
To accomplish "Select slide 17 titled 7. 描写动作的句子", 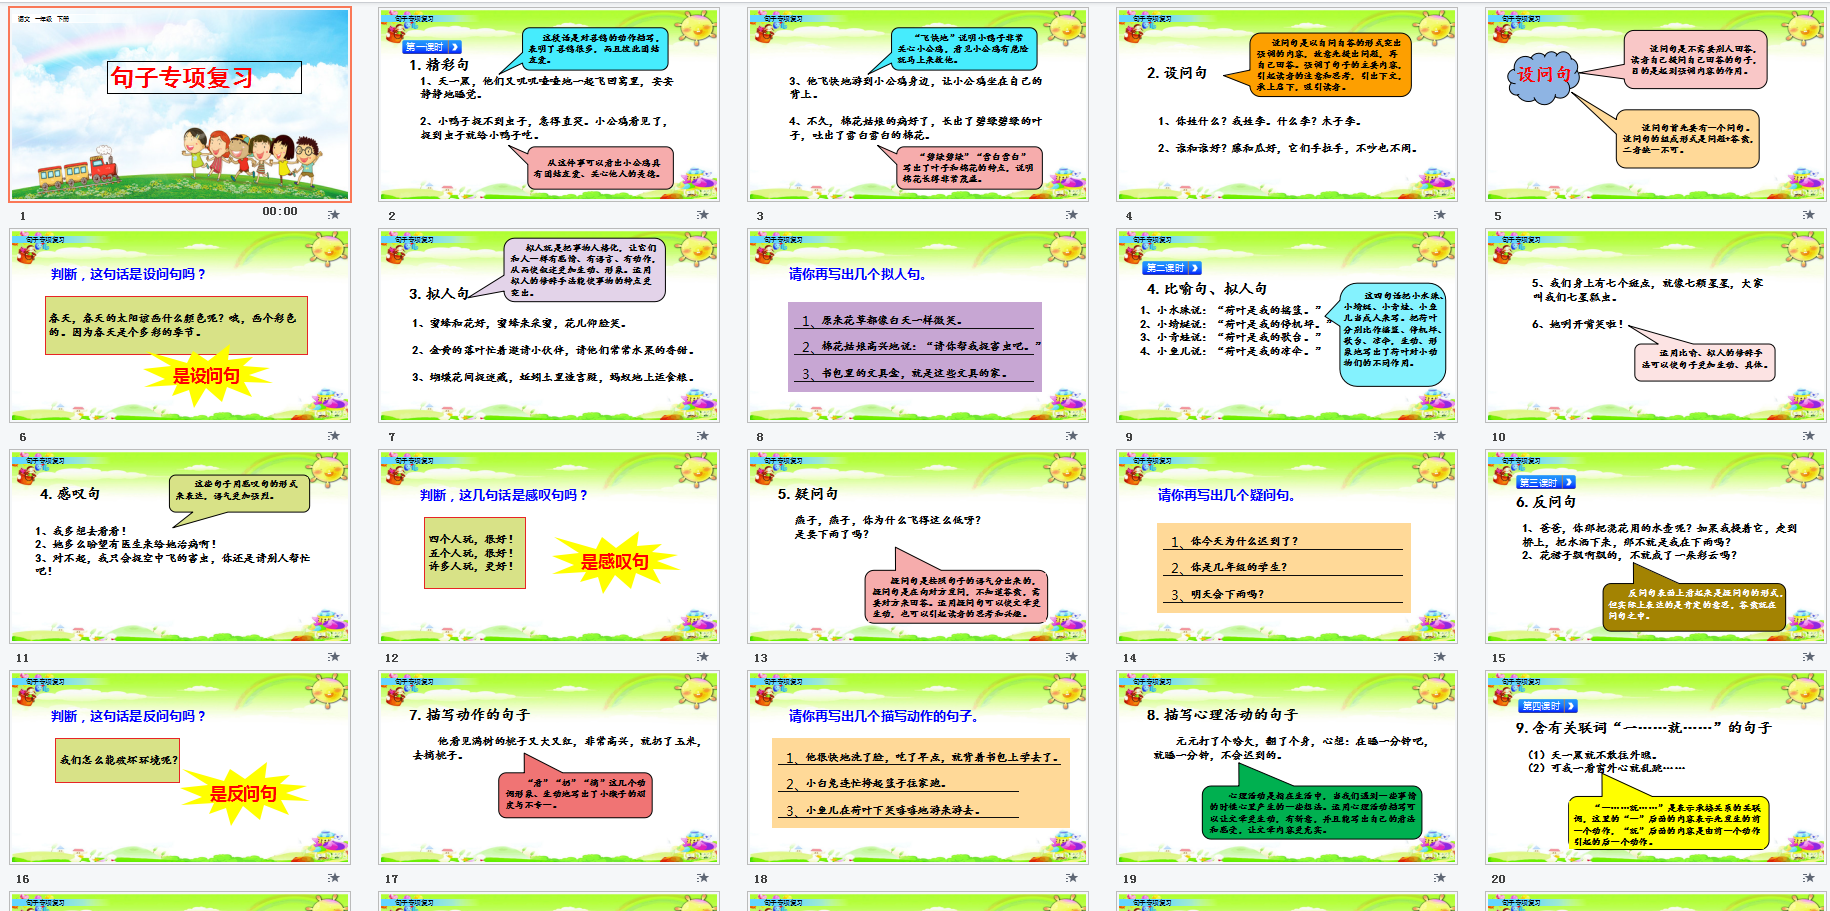I will (x=549, y=767).
